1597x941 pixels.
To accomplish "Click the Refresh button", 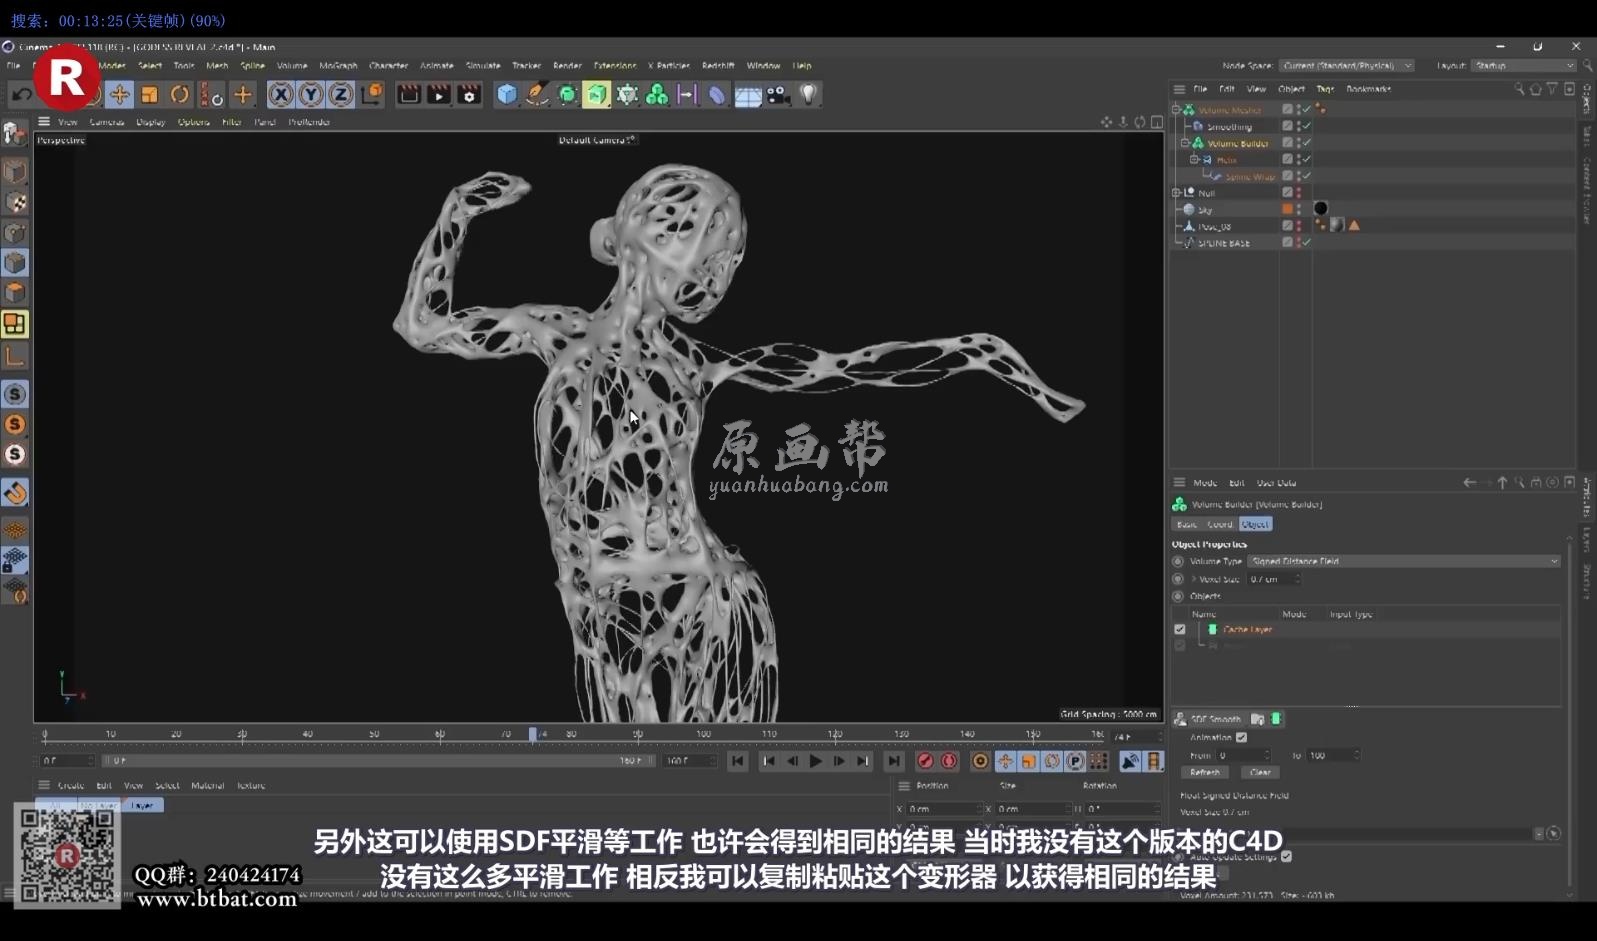I will coord(1205,772).
